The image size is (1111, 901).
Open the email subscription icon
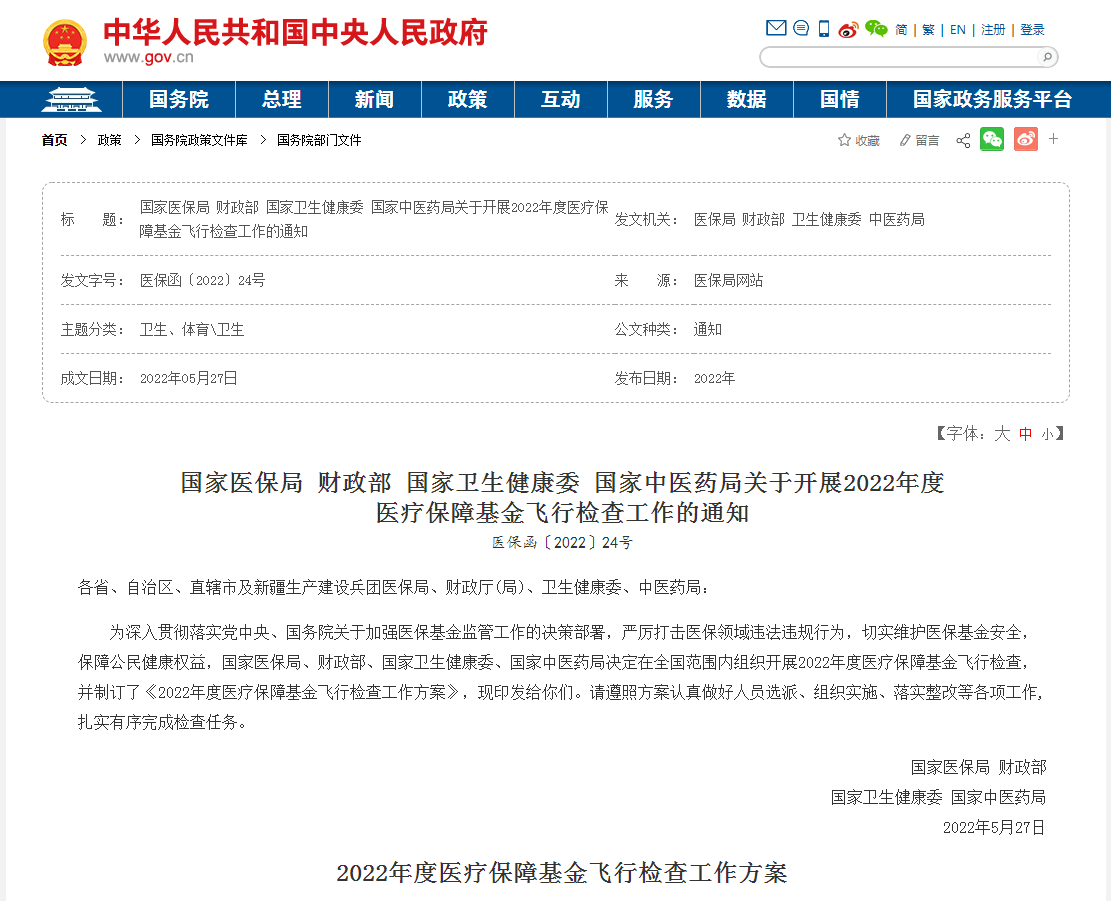pos(775,28)
